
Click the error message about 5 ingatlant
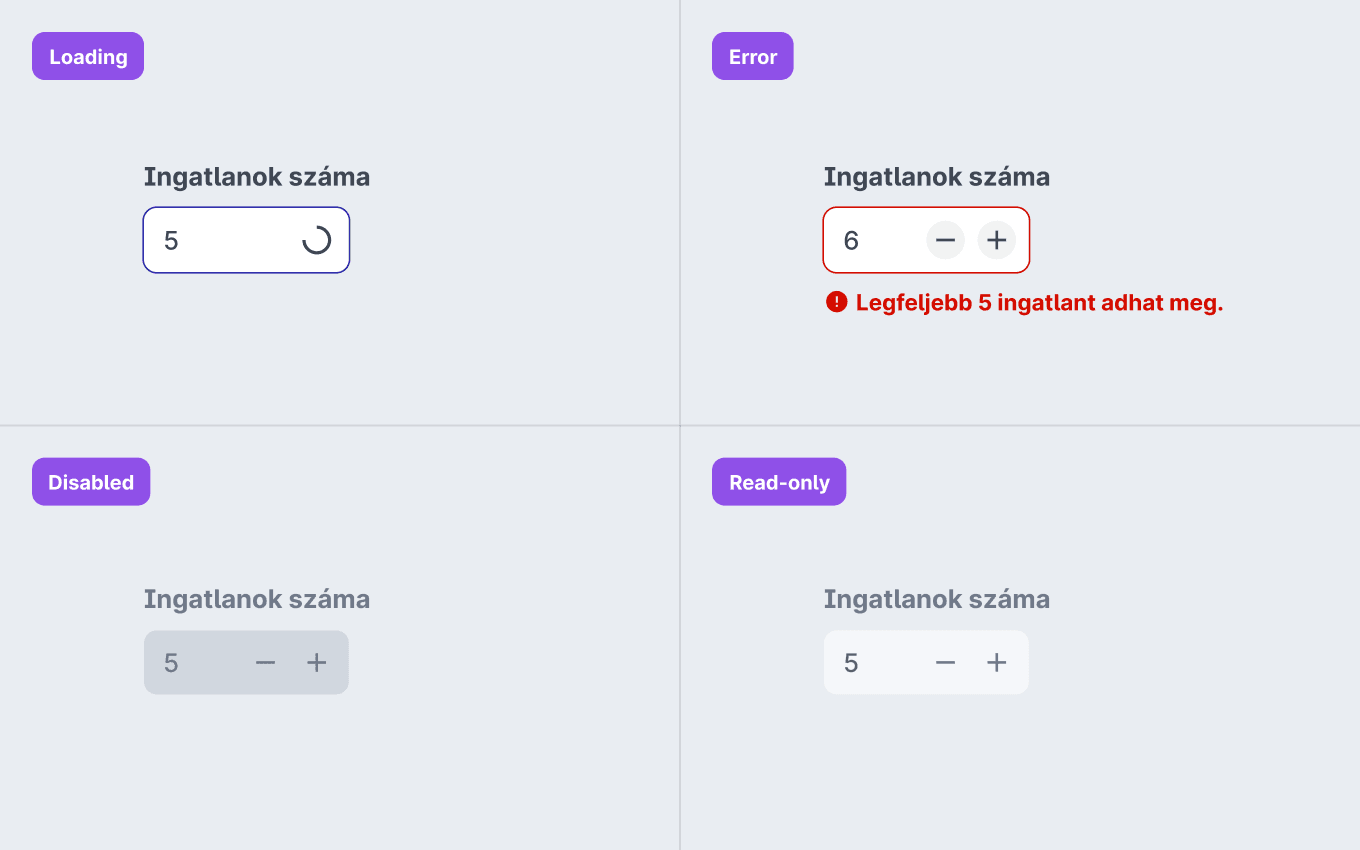point(1039,303)
